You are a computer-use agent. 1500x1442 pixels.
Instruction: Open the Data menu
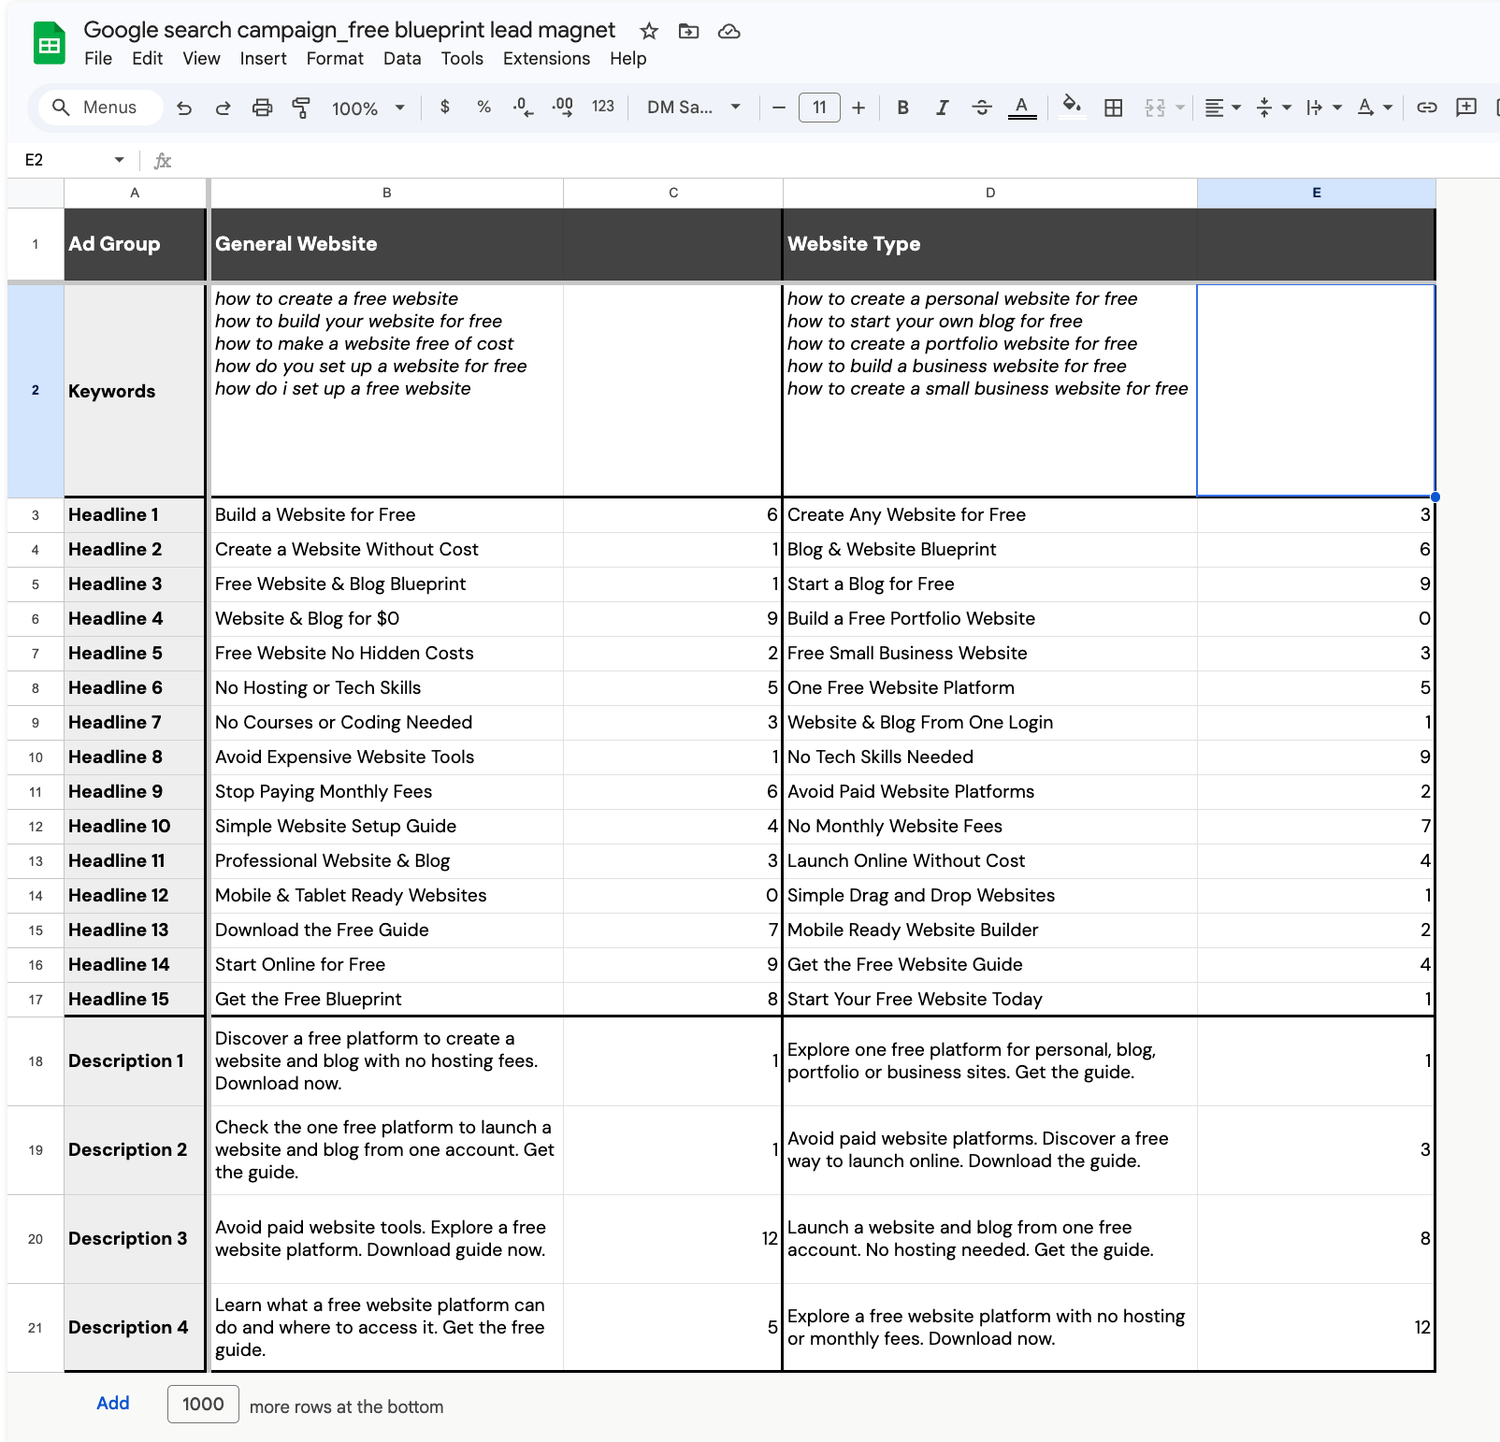coord(402,59)
